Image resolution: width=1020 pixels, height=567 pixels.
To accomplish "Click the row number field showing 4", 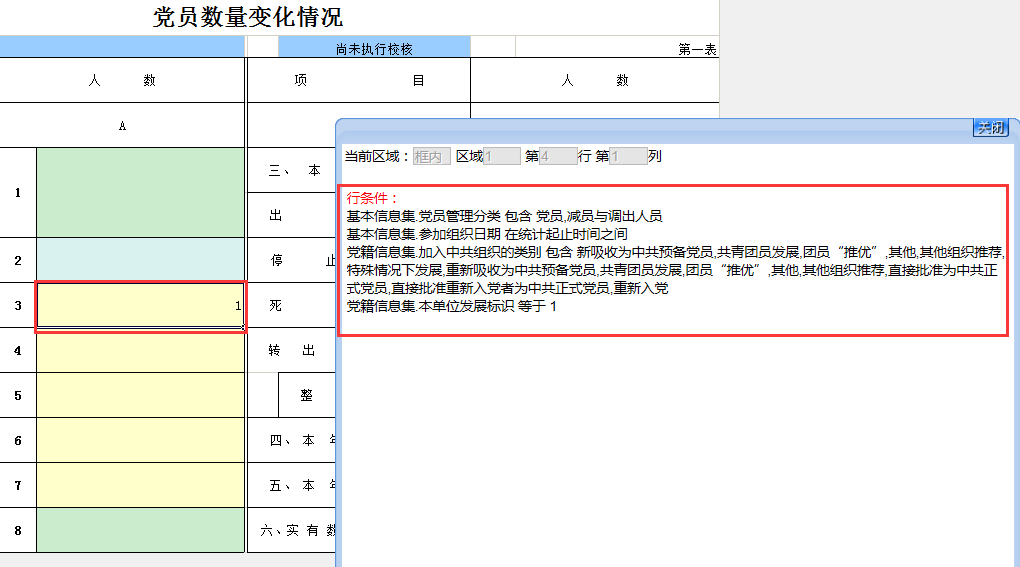I will click(558, 156).
